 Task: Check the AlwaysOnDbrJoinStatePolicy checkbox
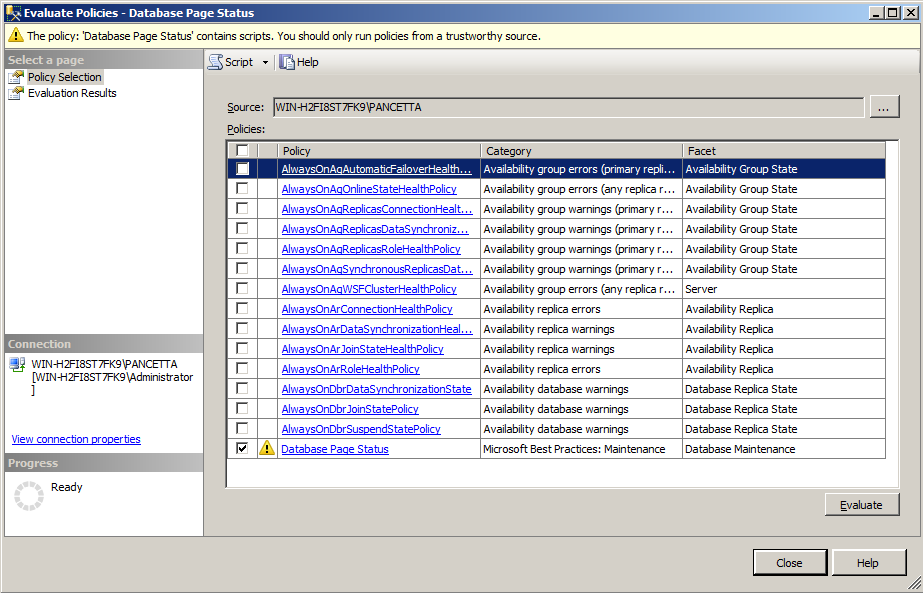tap(242, 409)
